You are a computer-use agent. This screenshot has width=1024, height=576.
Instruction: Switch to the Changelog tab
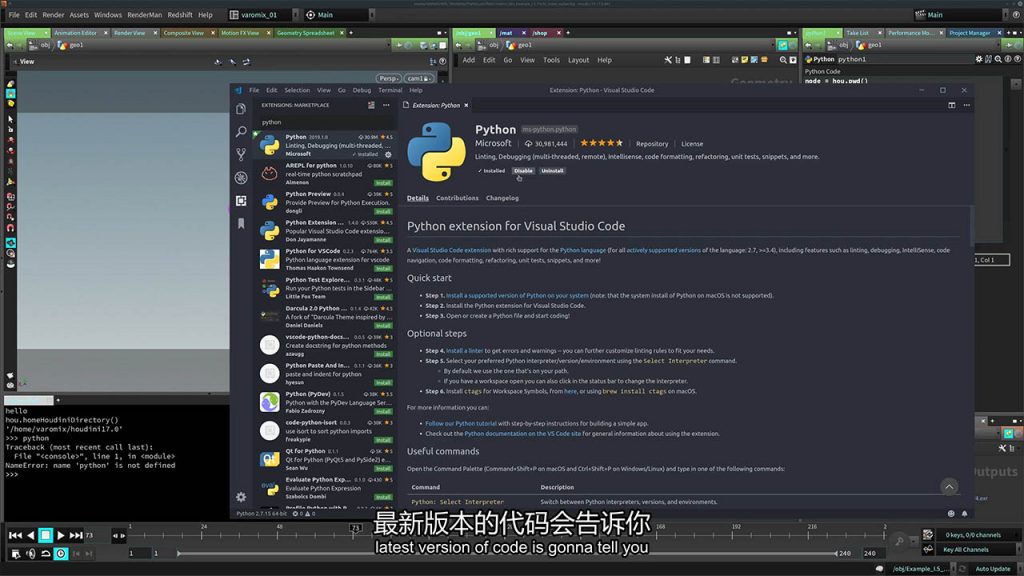pos(502,198)
